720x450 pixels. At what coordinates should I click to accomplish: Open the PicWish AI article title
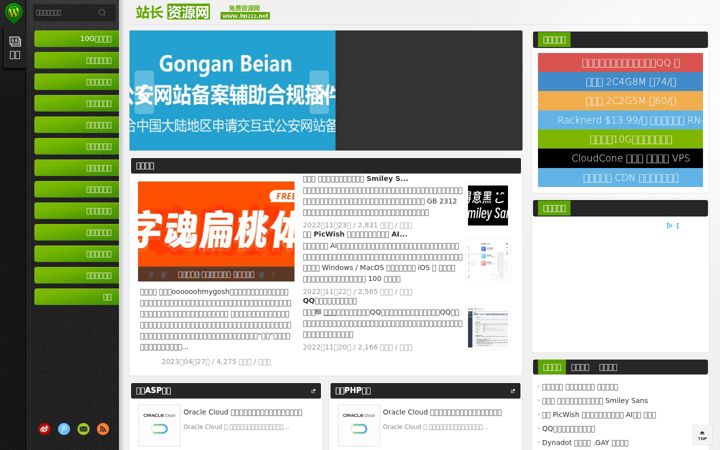pyautogui.click(x=355, y=234)
